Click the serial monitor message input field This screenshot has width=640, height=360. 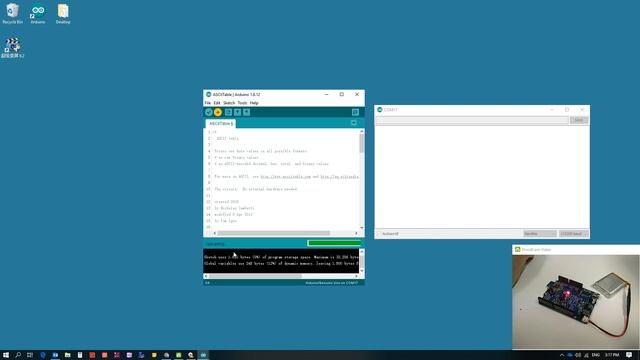point(472,120)
